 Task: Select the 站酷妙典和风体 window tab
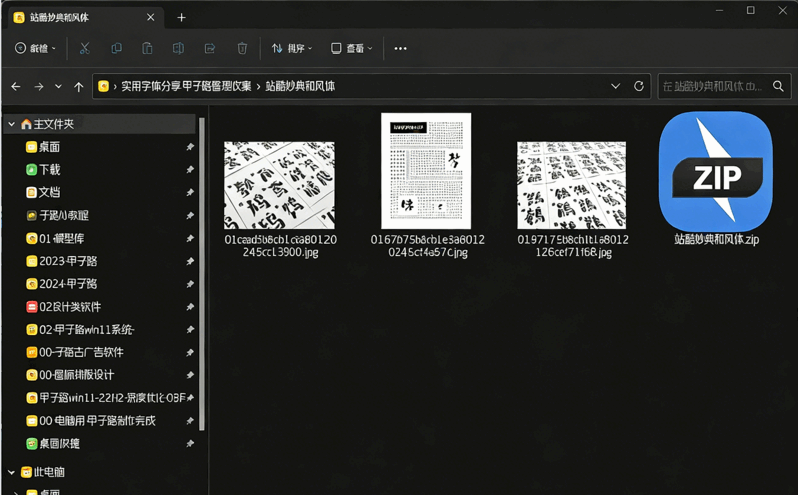tap(84, 17)
